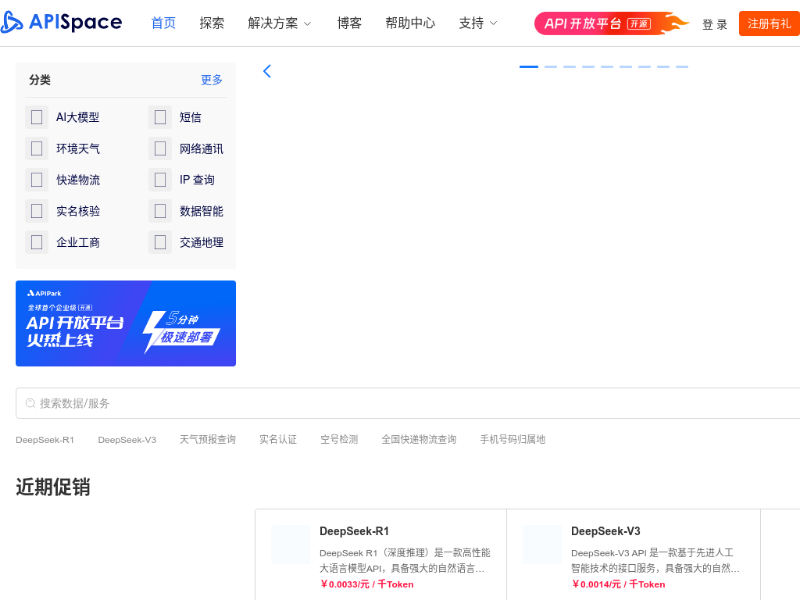Expand the 支持 dropdown menu
Image resolution: width=800 pixels, height=600 pixels.
coord(478,23)
